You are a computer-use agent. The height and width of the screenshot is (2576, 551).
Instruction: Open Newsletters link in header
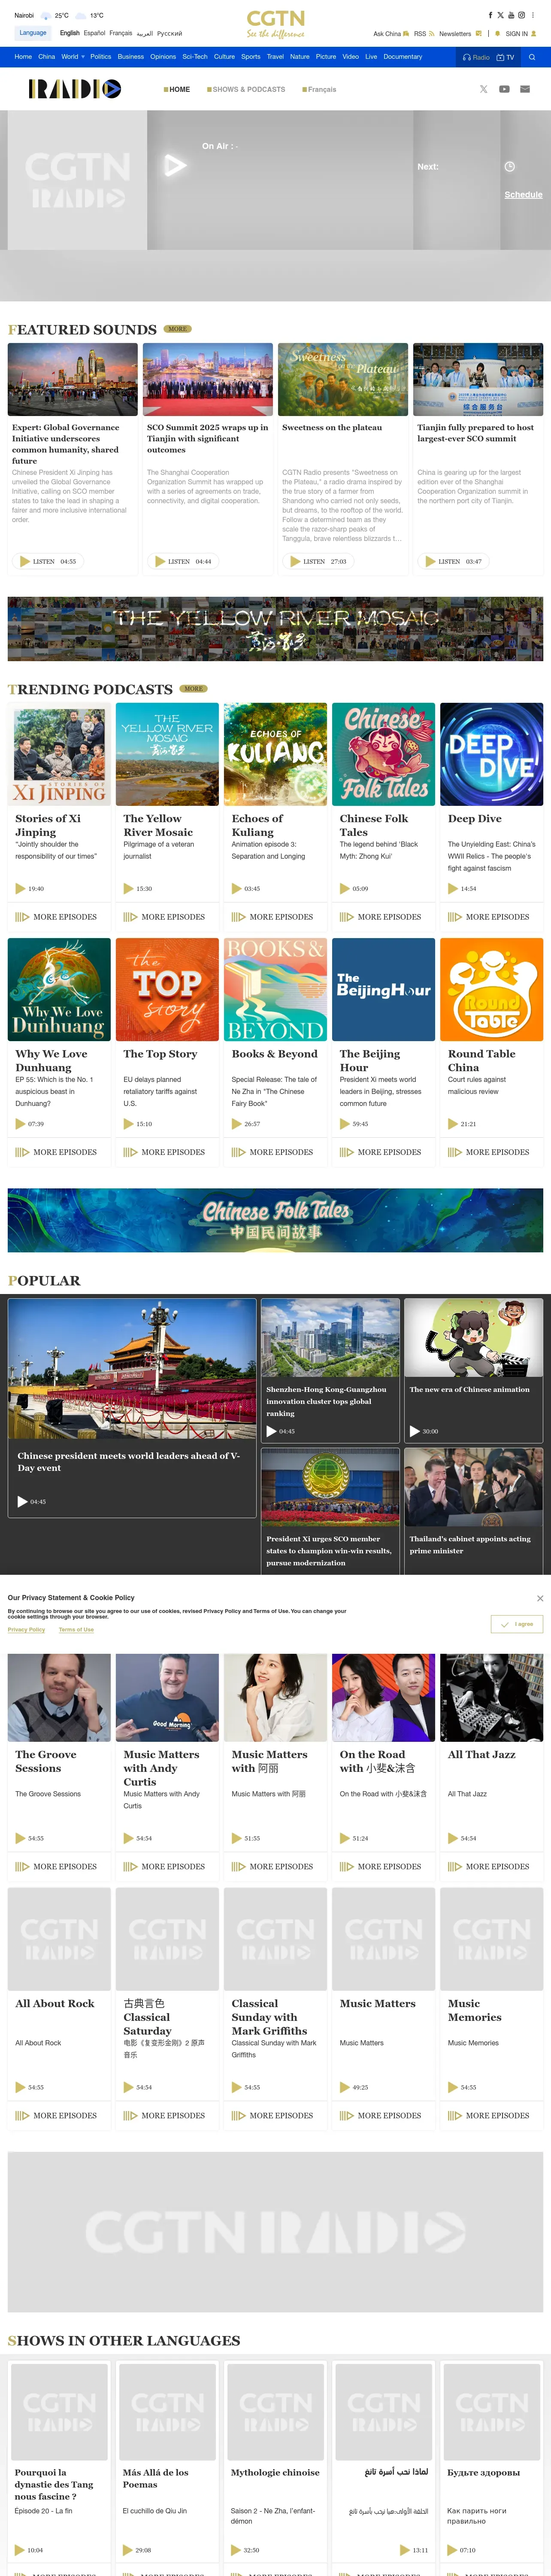(x=460, y=33)
